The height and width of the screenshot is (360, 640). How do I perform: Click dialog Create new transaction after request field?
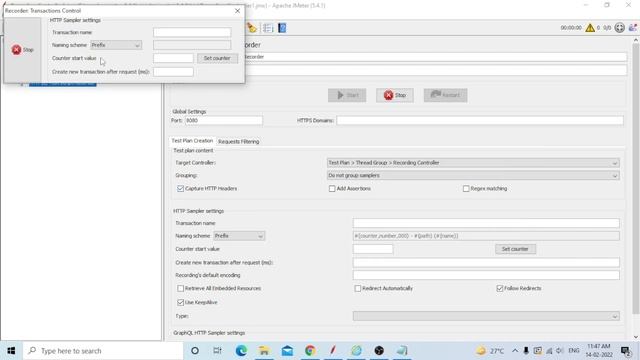pyautogui.click(x=173, y=72)
